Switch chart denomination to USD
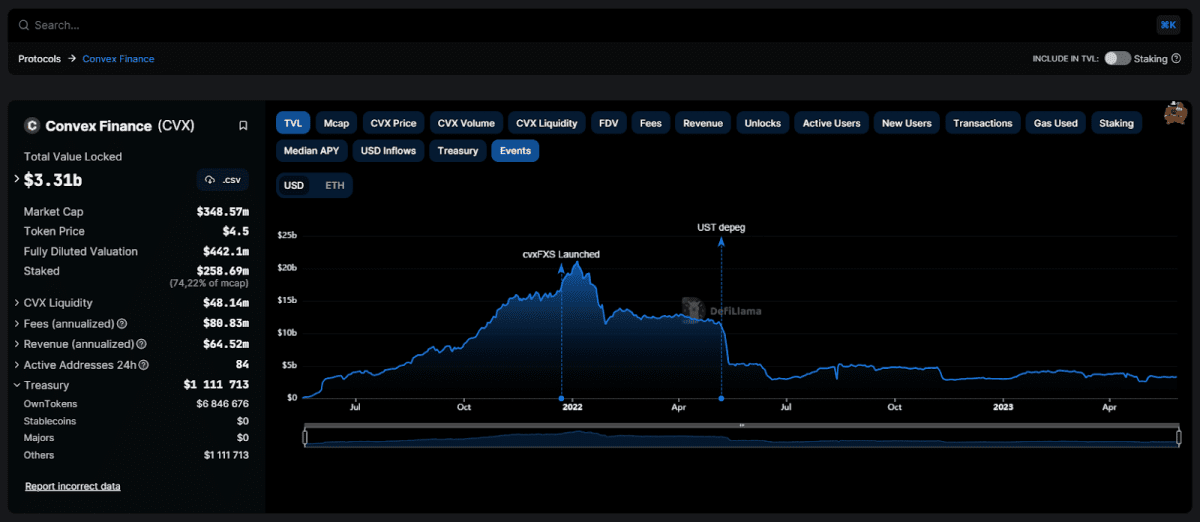1200x522 pixels. coord(294,186)
